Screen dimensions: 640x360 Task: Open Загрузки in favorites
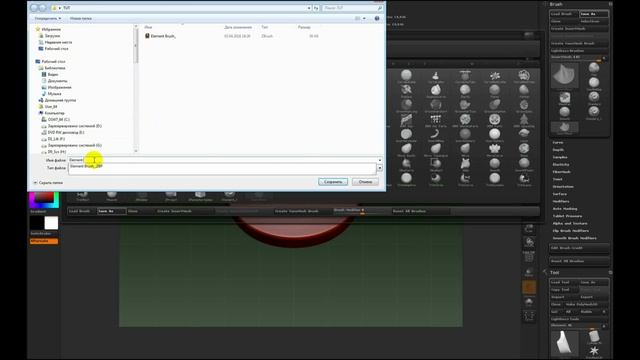[52, 36]
